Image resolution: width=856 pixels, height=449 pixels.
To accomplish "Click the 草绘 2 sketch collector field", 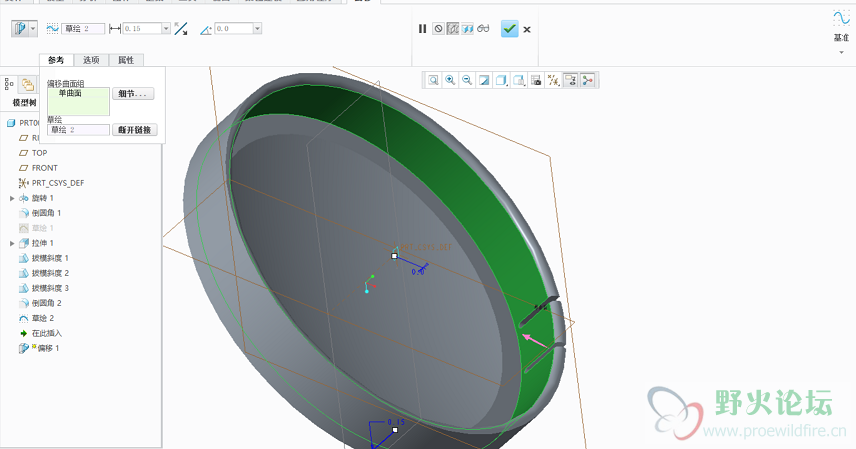I will (x=83, y=28).
